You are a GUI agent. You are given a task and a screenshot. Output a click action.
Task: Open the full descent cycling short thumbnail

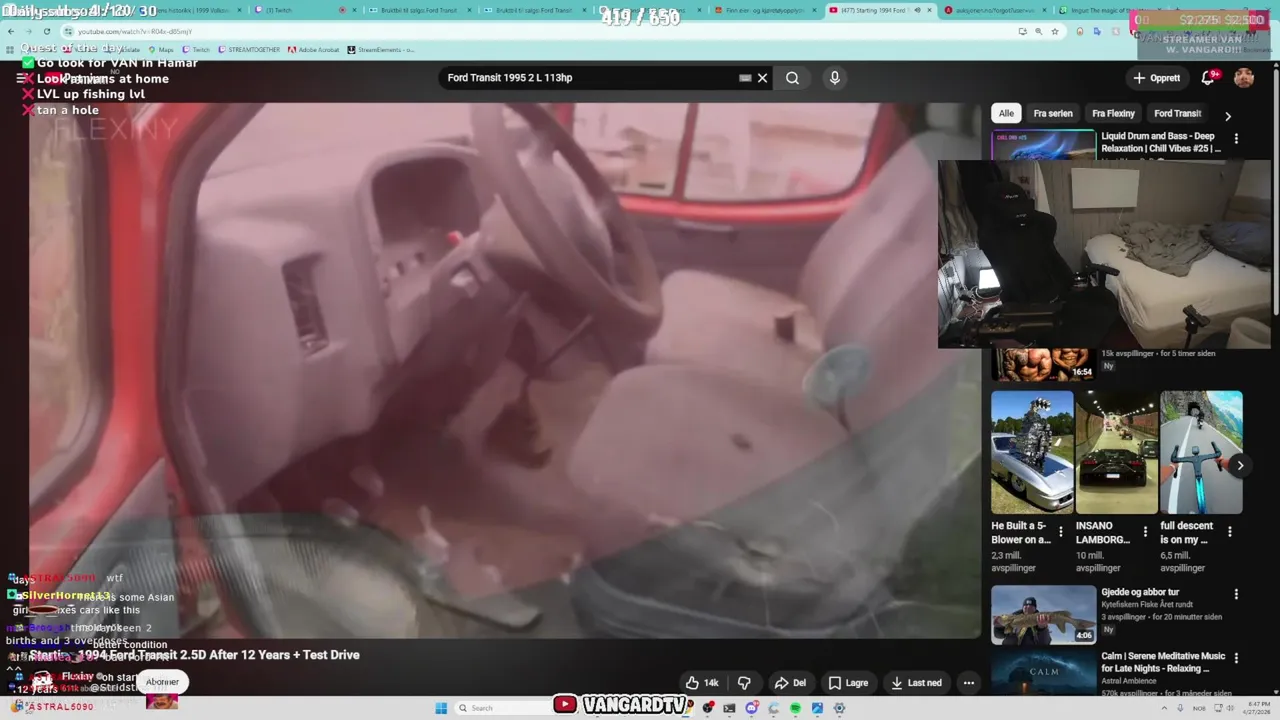tap(1201, 452)
